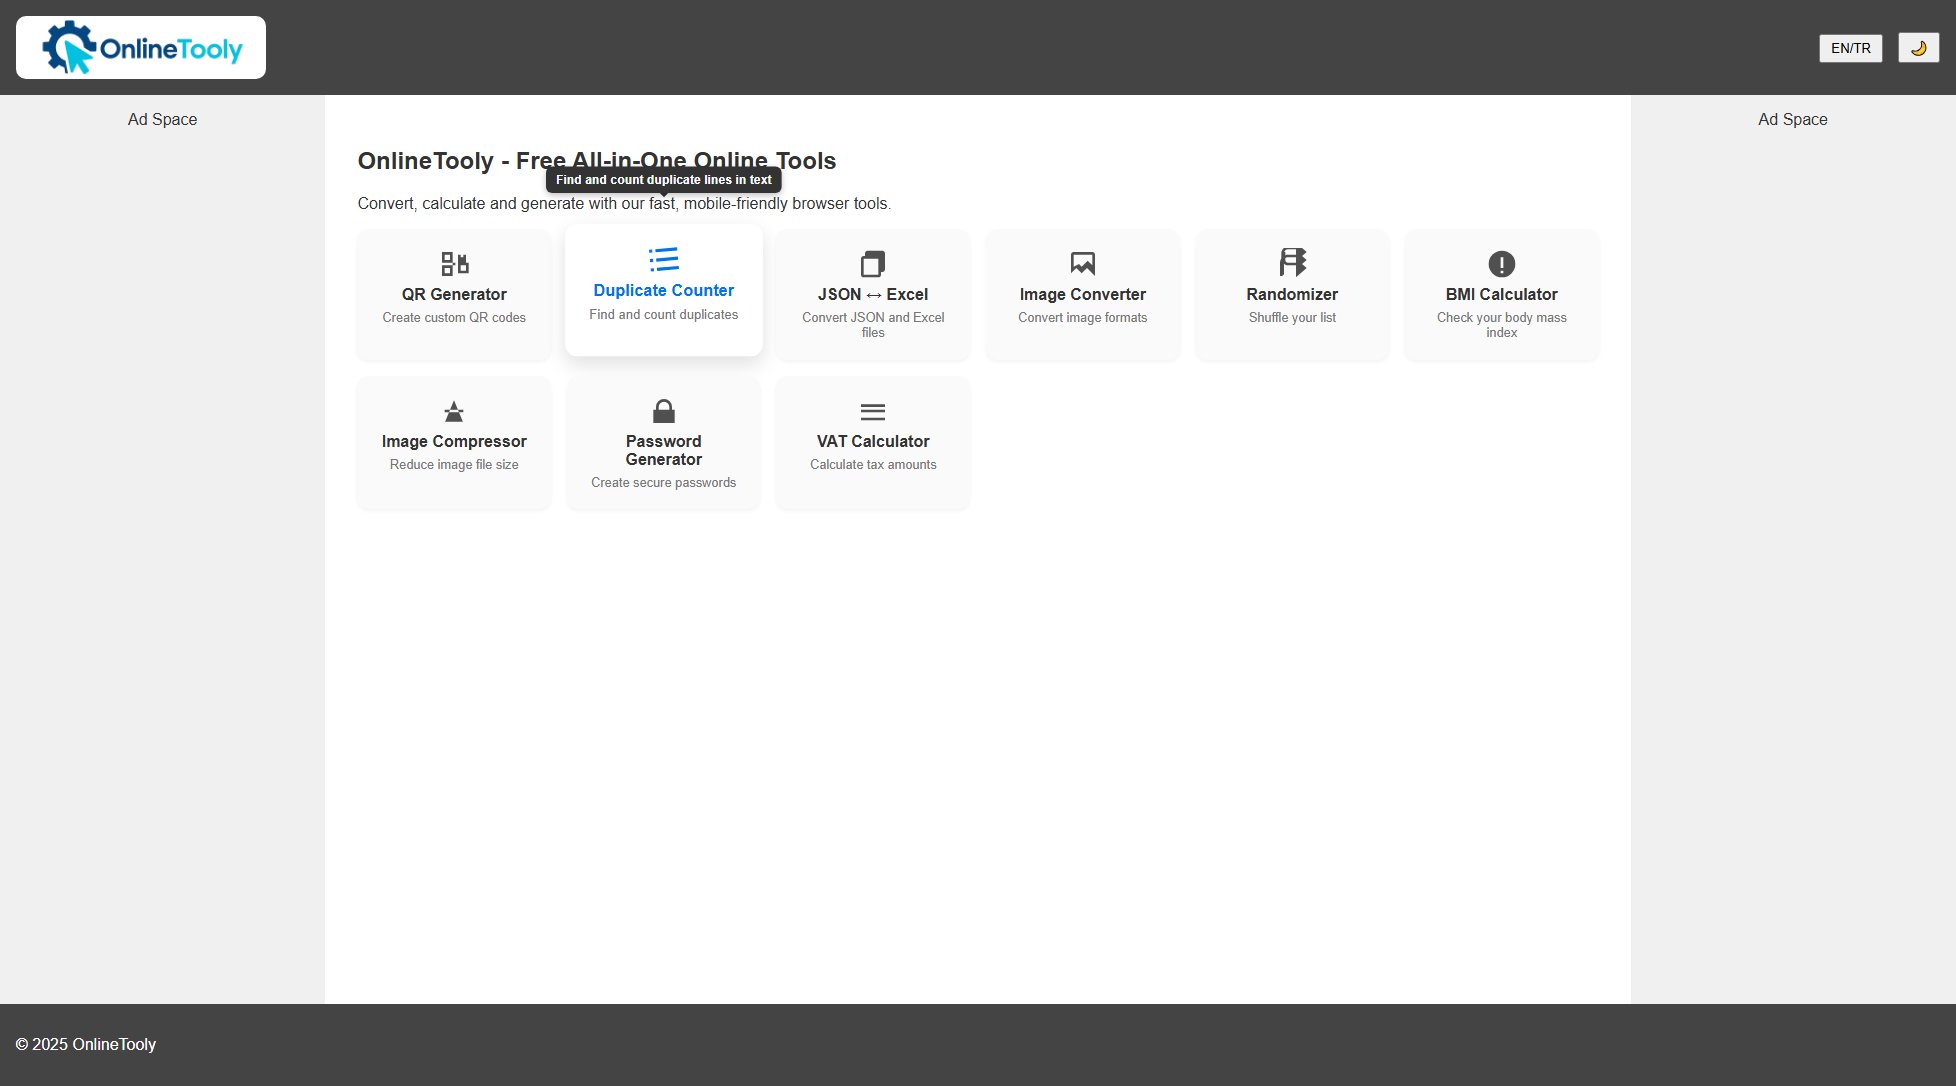Click 'Create secure passwords' text
1956x1086 pixels.
[664, 483]
